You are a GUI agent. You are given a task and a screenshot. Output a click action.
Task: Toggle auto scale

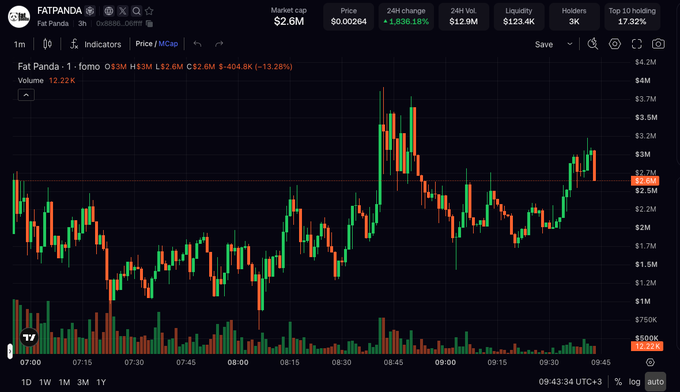[x=655, y=382]
